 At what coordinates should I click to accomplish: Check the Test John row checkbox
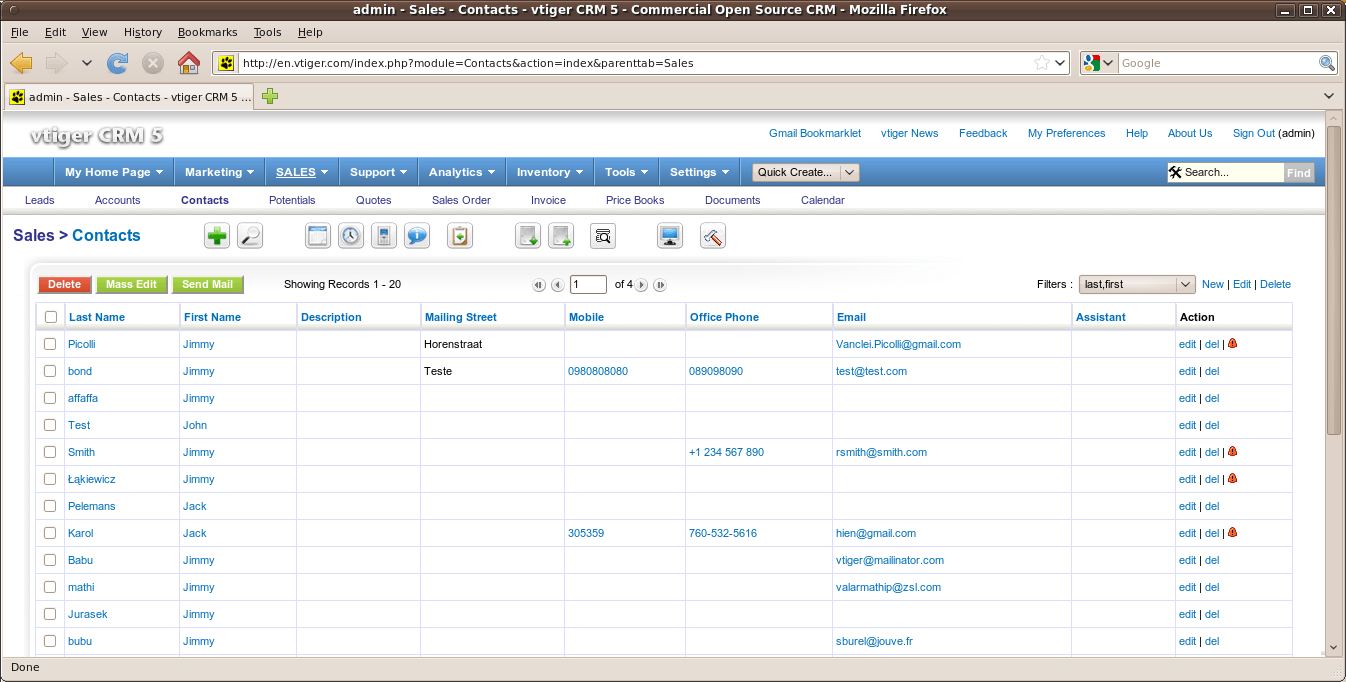pyautogui.click(x=51, y=425)
